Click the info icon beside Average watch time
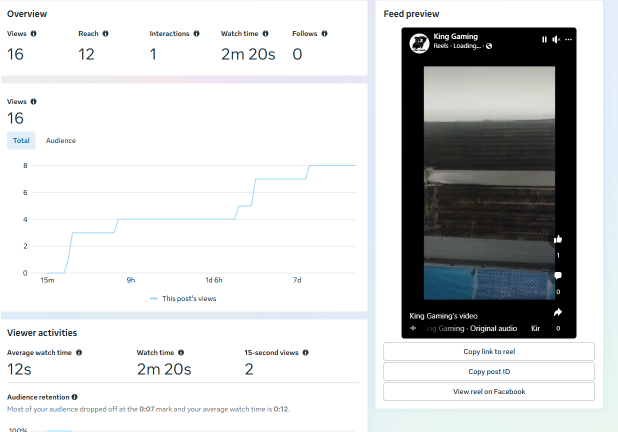 coord(79,352)
